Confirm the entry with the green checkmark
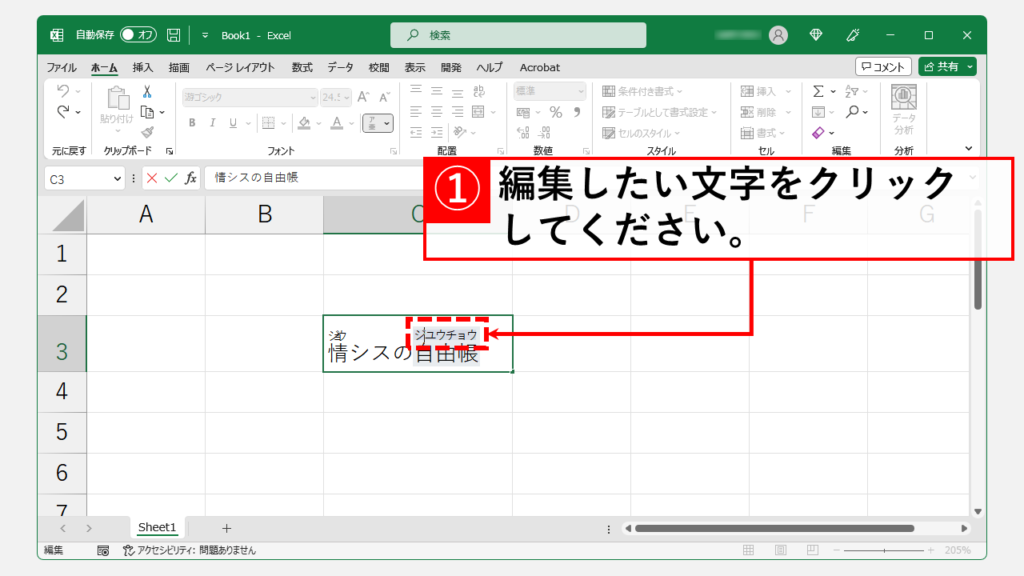The image size is (1024, 576). pyautogui.click(x=170, y=178)
